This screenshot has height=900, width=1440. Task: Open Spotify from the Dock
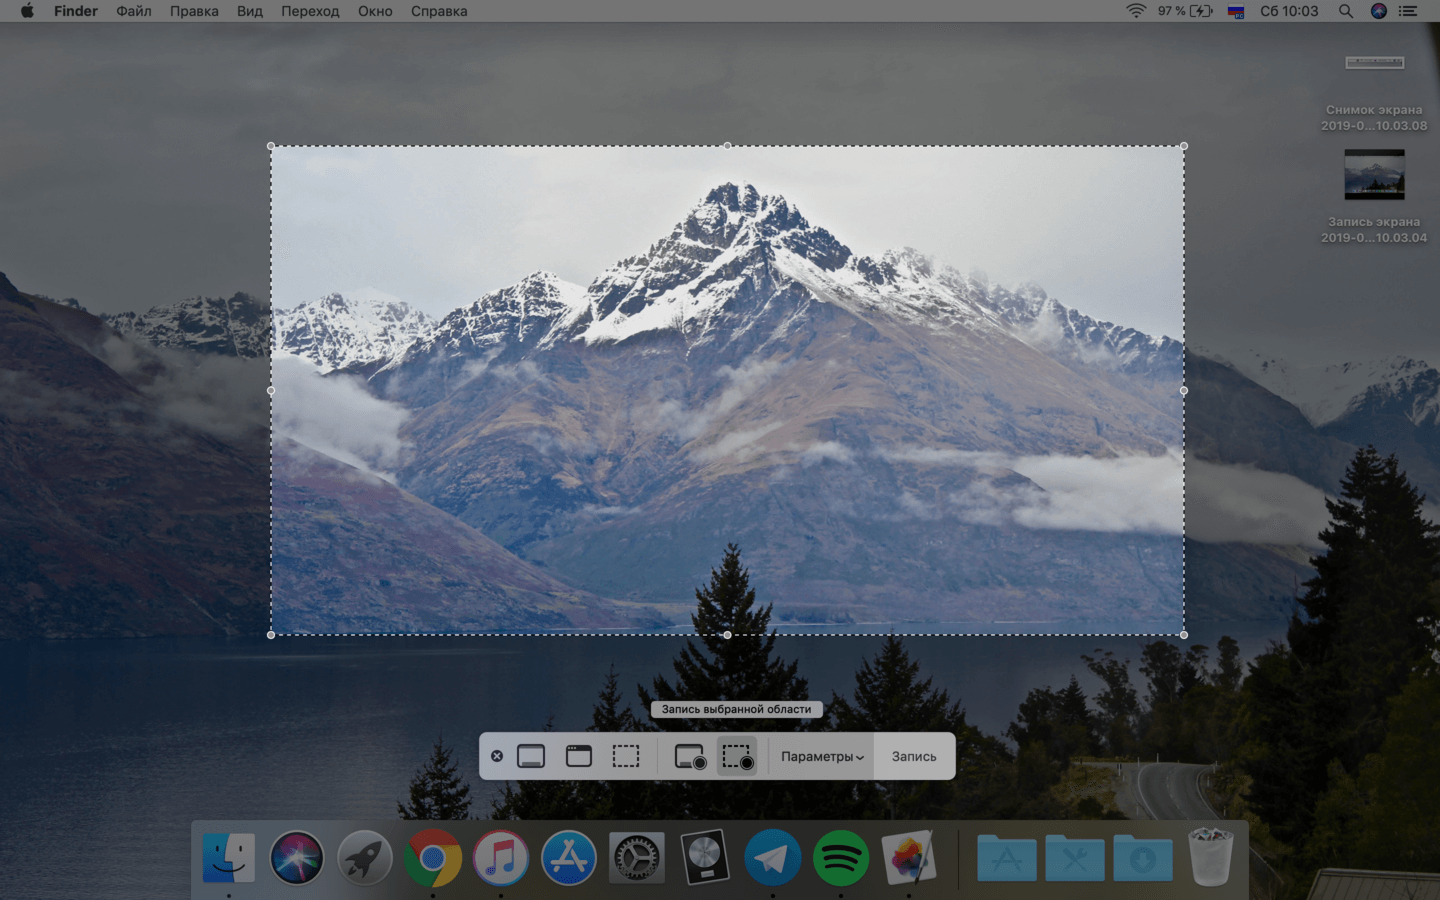pos(841,858)
